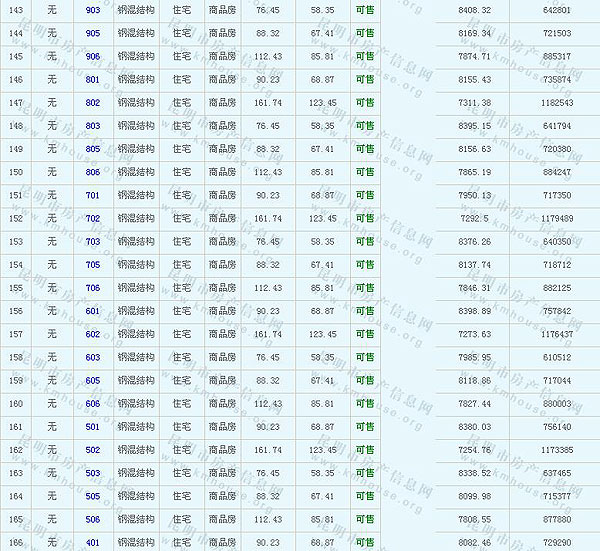Click row number 163 cell
This screenshot has height=551, width=600.
coord(16,473)
